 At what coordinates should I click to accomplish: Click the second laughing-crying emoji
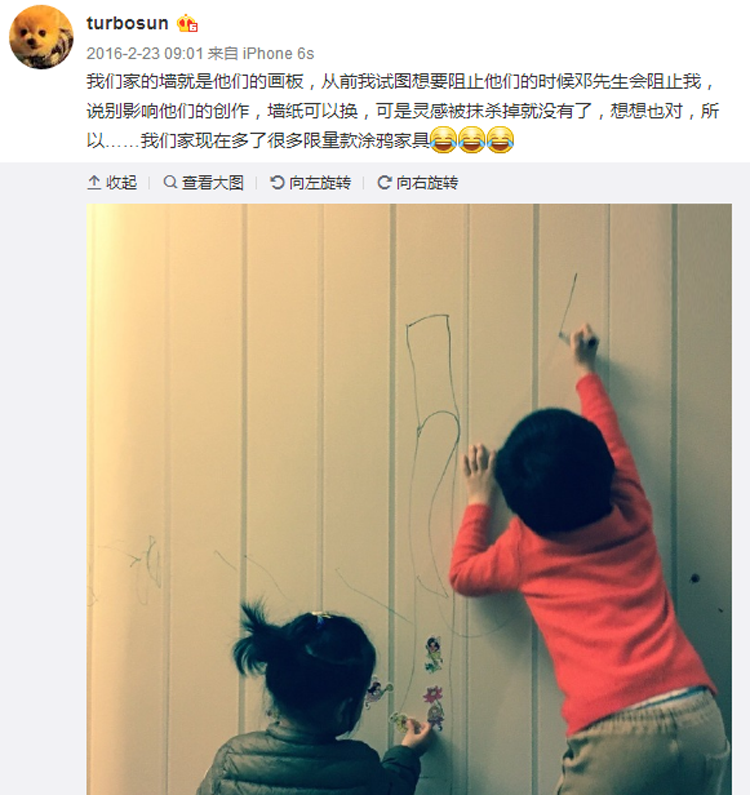click(472, 140)
